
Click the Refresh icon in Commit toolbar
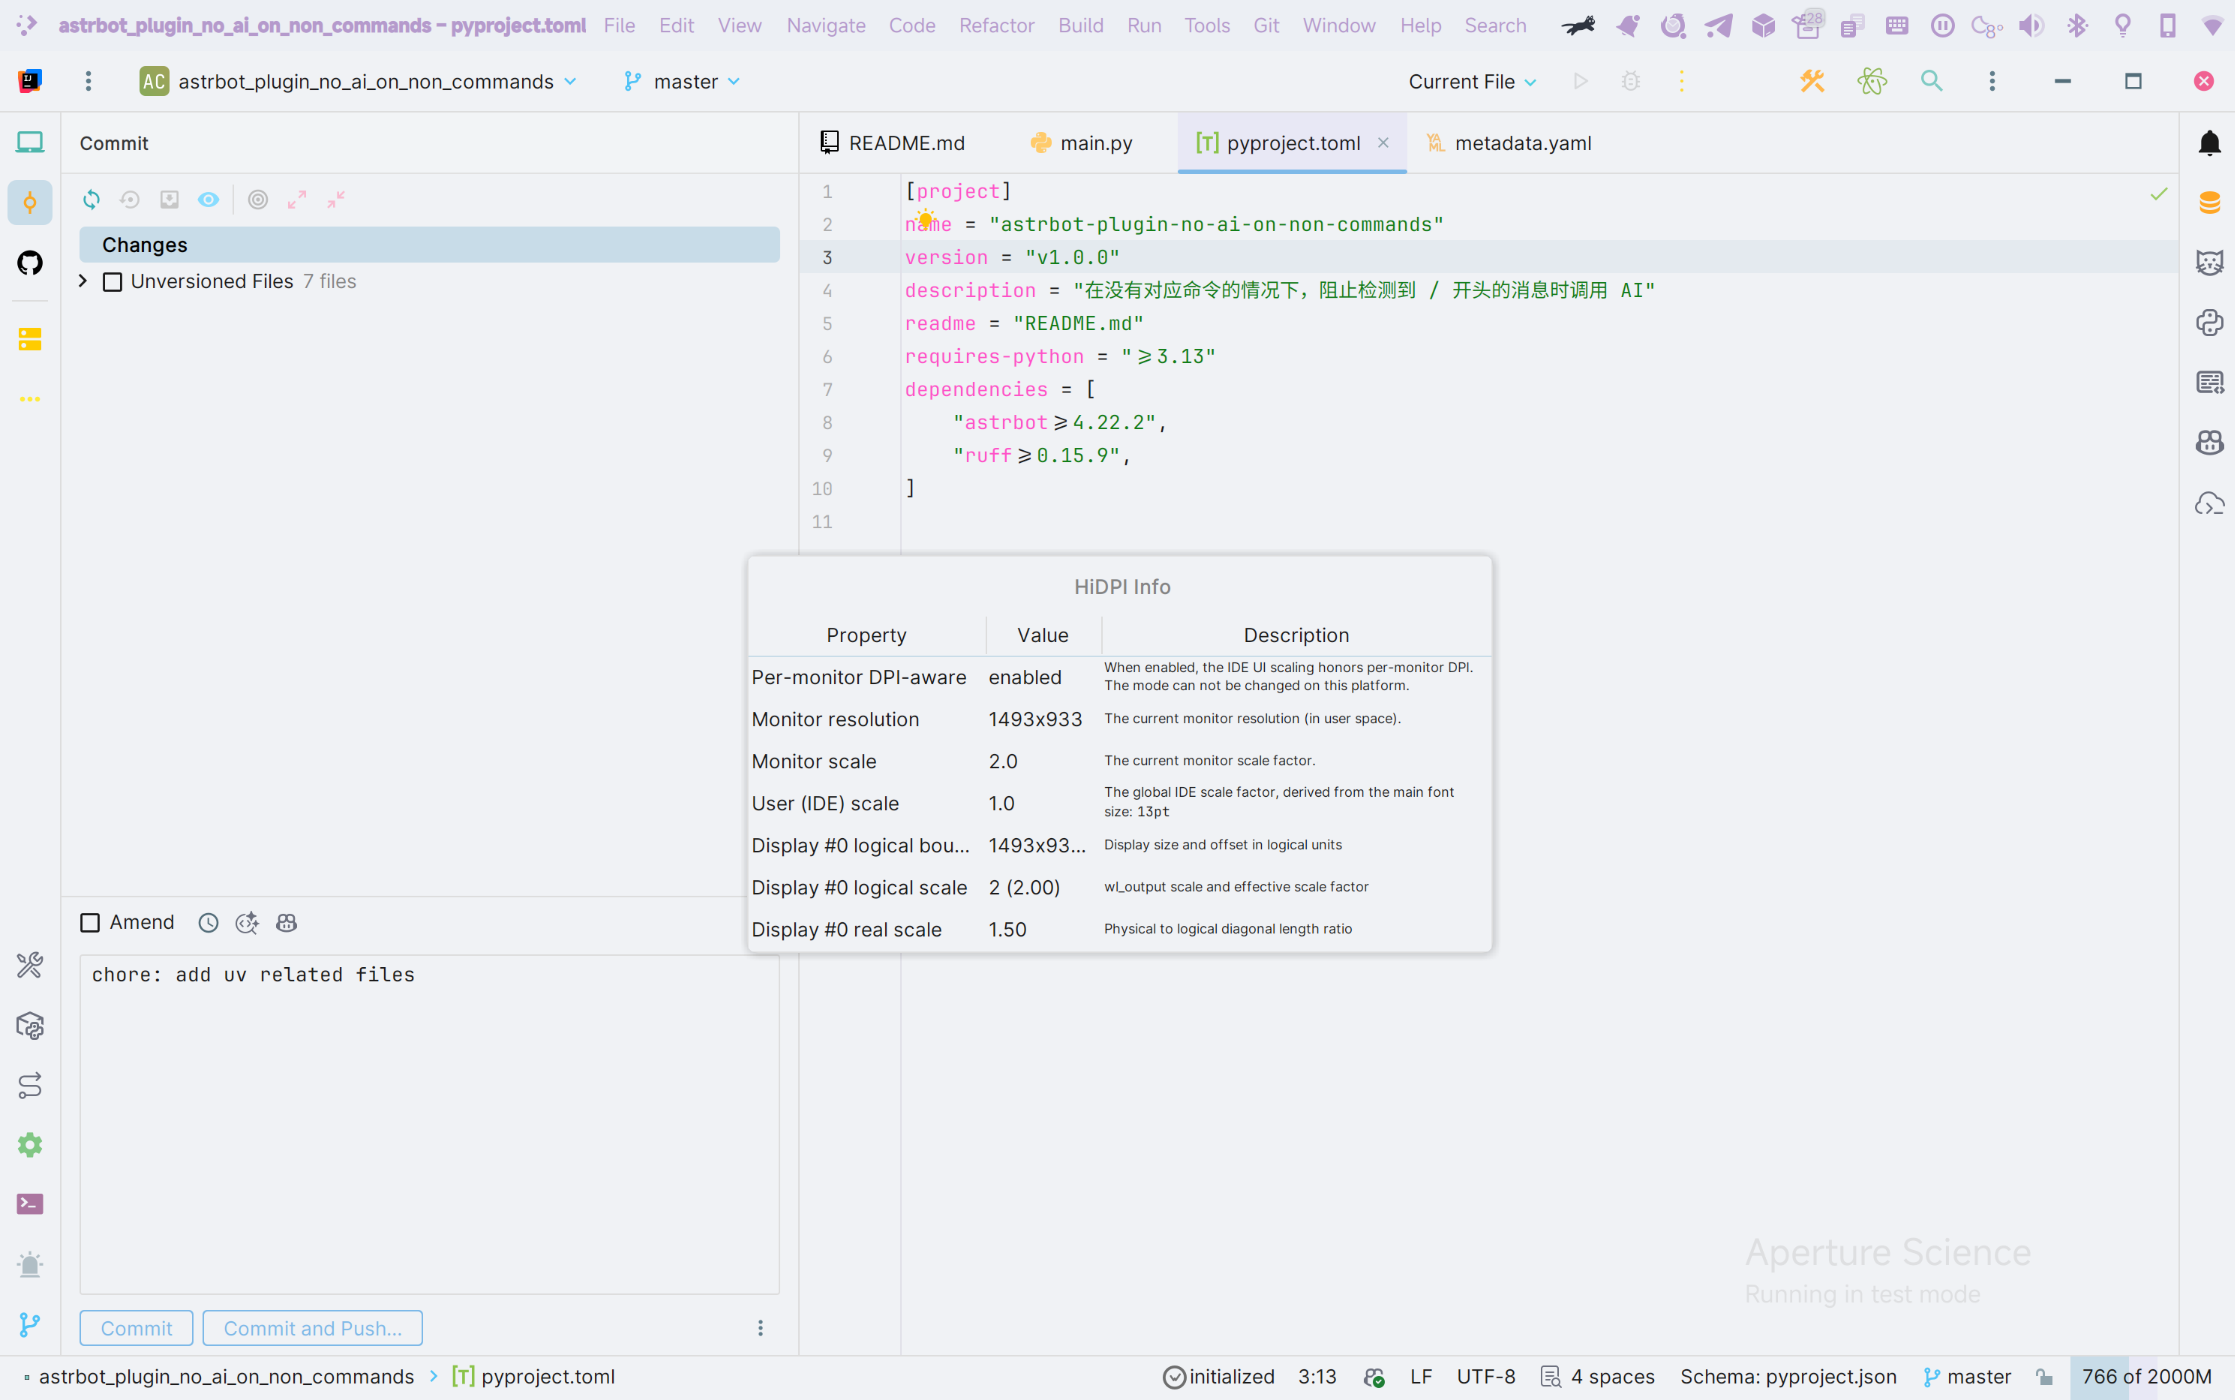coord(91,199)
